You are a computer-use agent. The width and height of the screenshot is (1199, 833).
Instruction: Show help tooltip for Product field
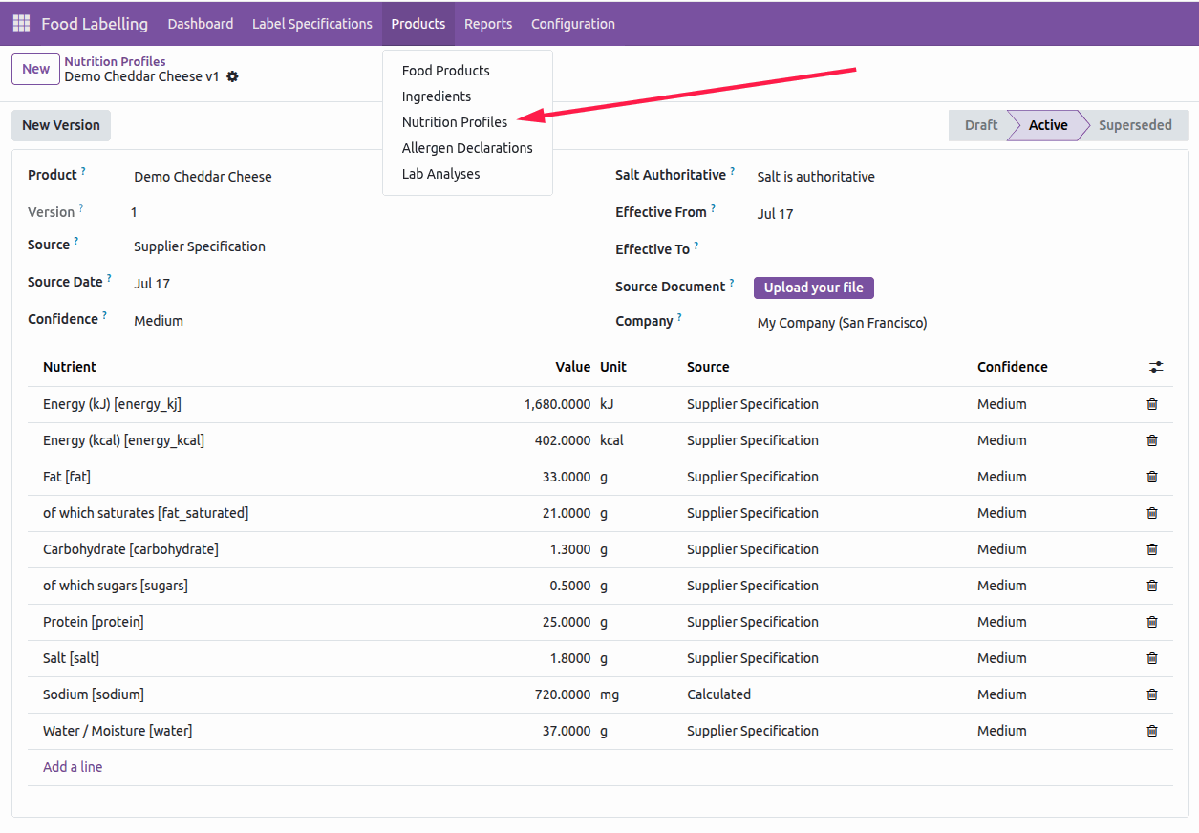[83, 171]
